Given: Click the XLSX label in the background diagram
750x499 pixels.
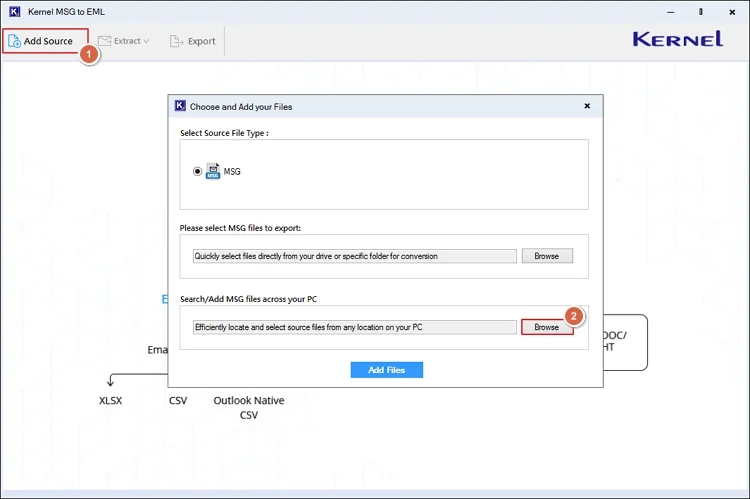Looking at the screenshot, I should pyautogui.click(x=110, y=400).
